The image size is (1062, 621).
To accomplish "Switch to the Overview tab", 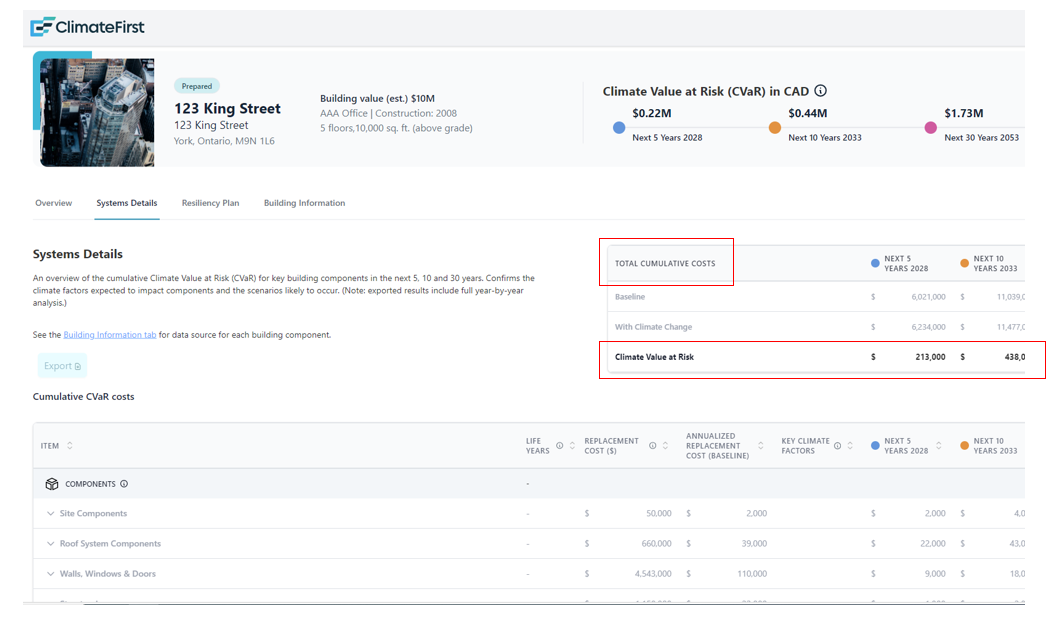I will click(x=53, y=203).
